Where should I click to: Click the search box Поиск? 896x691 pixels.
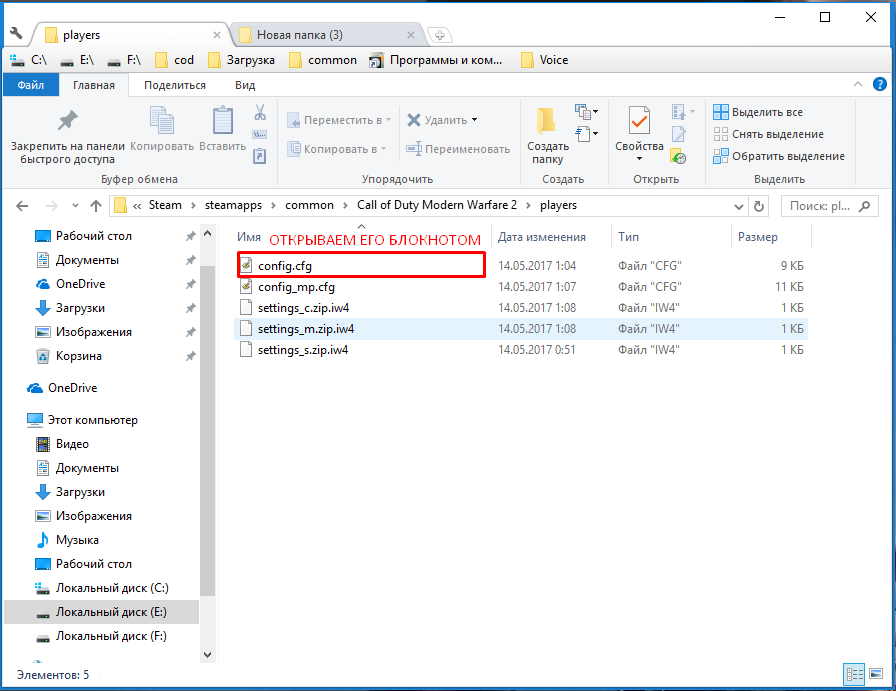pyautogui.click(x=830, y=206)
